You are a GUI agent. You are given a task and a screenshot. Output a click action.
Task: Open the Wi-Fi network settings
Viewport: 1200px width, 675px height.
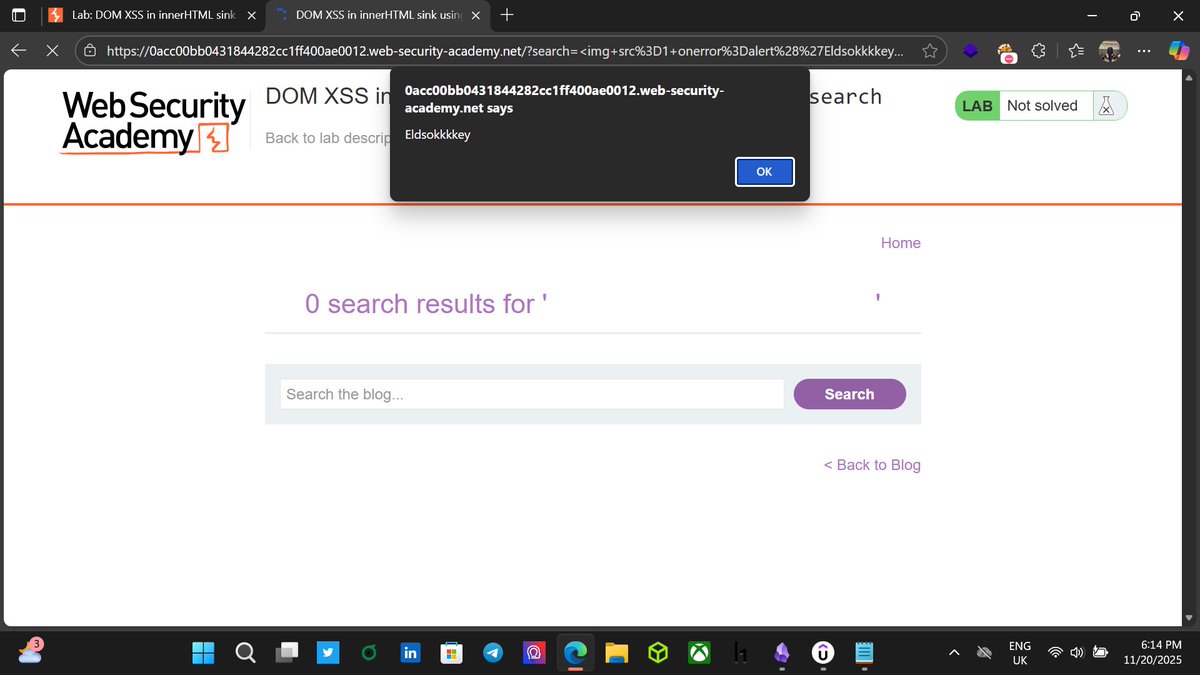point(1055,653)
